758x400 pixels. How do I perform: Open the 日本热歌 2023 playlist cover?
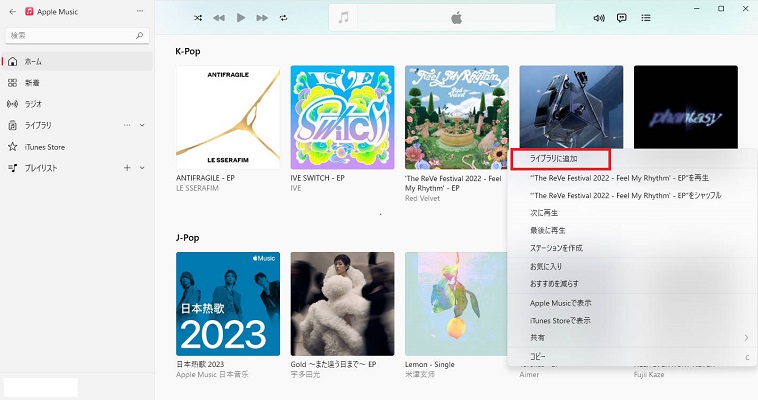point(228,304)
